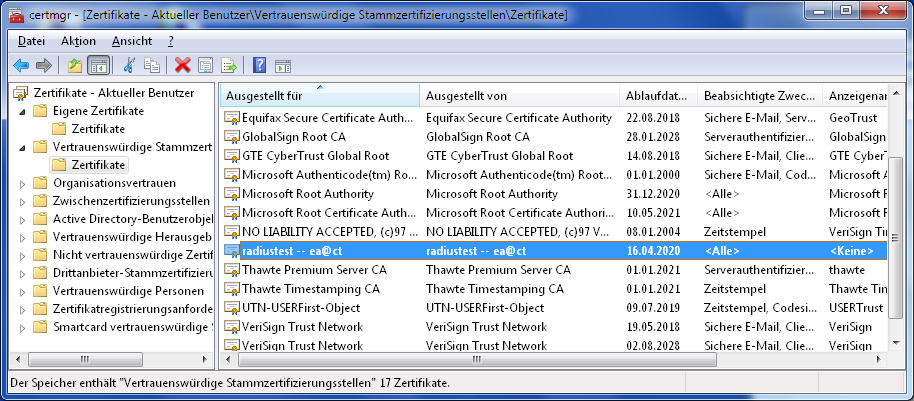Go back with the blue arrow

tap(20, 65)
